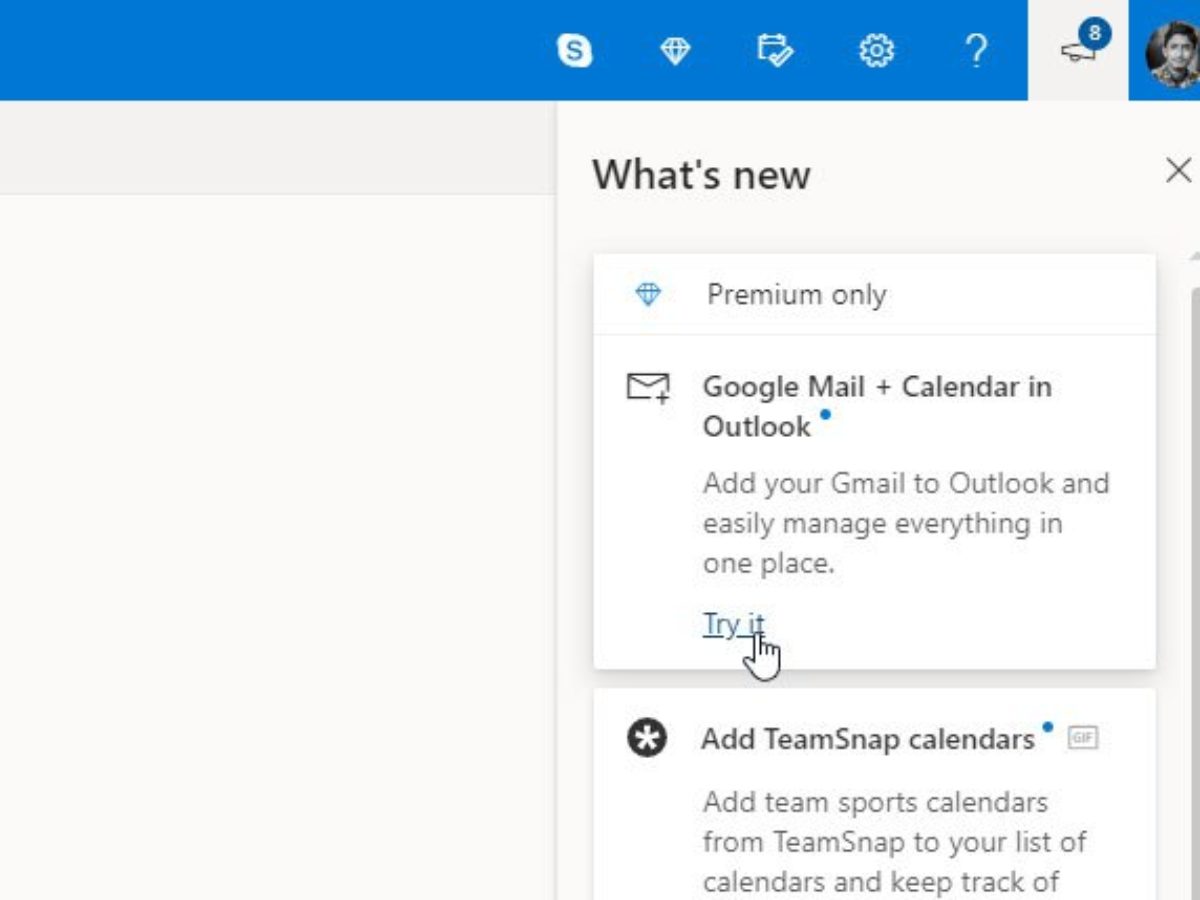Click the mail-plus envelope icon
The image size is (1200, 900).
[648, 387]
